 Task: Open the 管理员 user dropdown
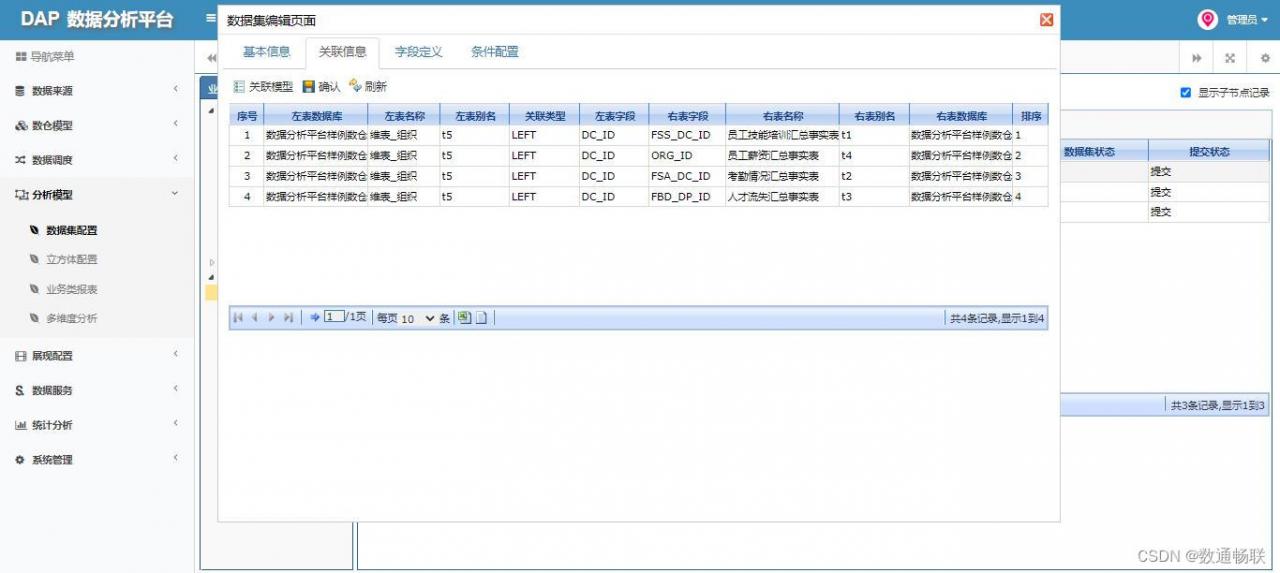[1247, 19]
